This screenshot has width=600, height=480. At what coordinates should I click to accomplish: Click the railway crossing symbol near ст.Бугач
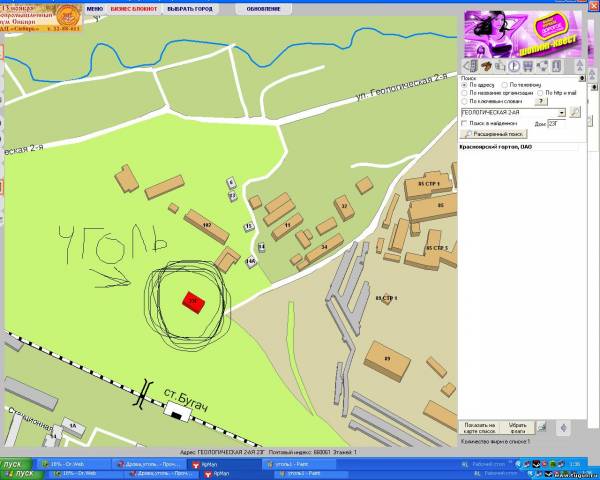(143, 394)
